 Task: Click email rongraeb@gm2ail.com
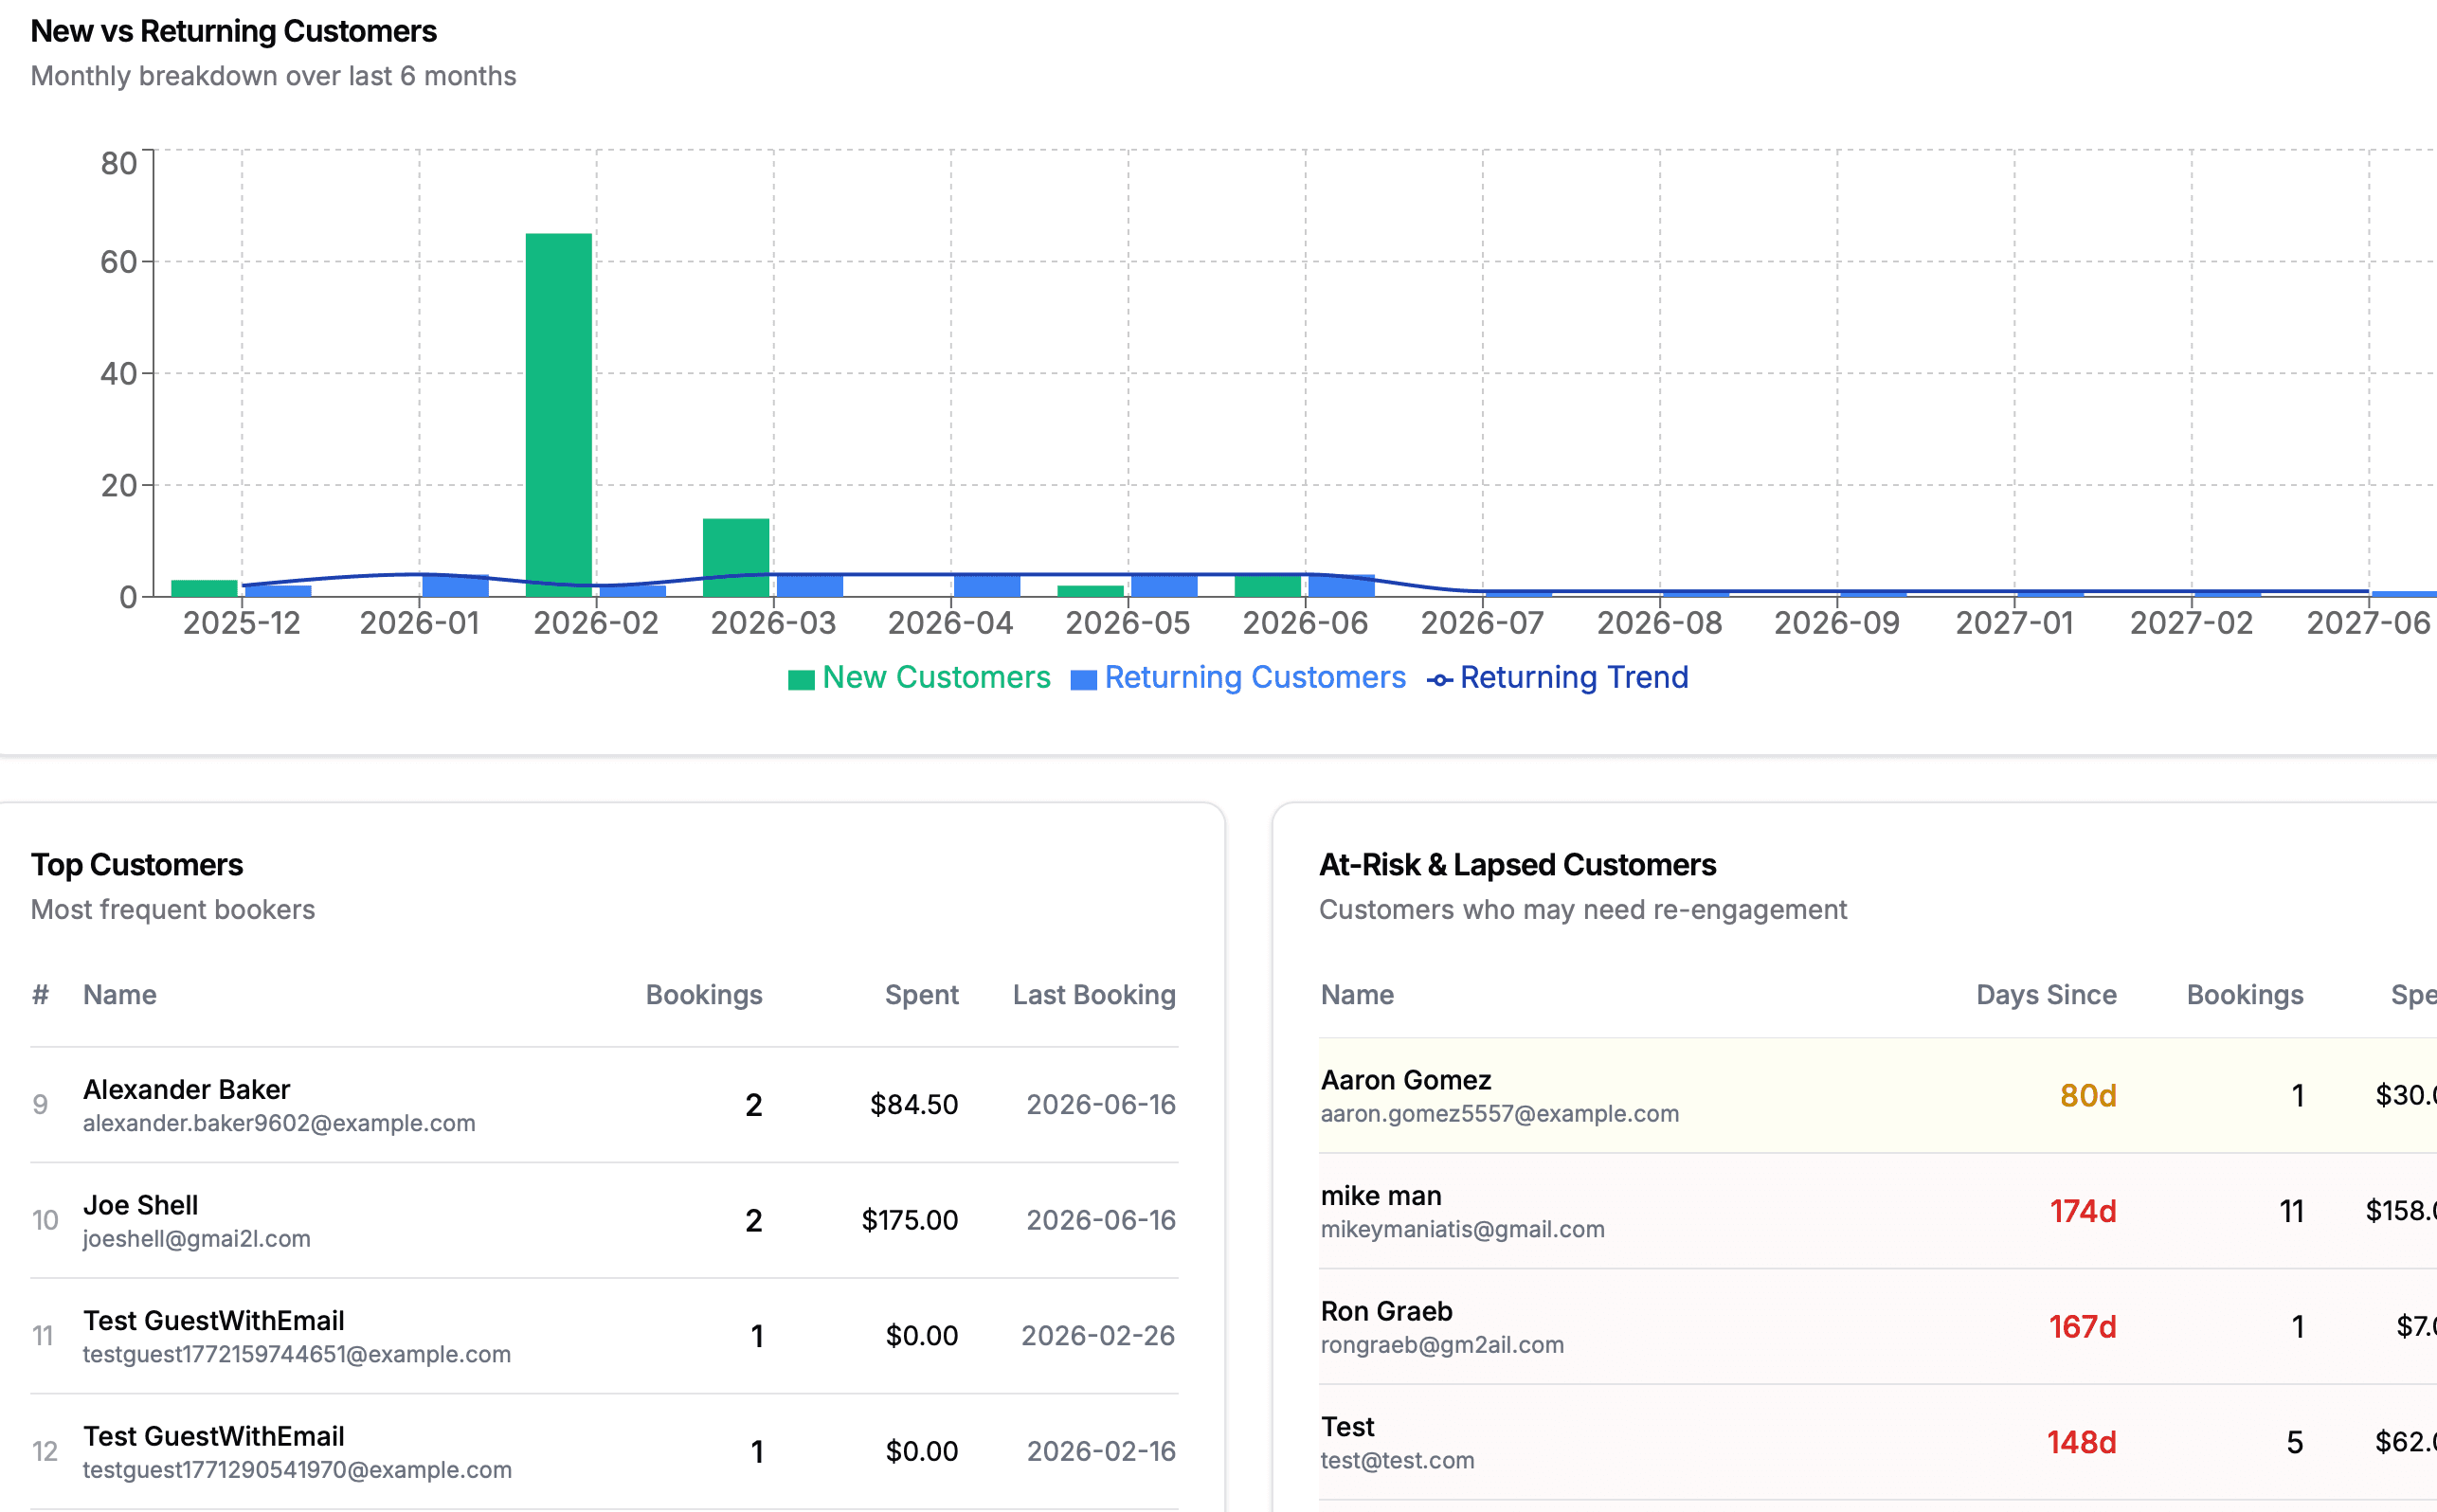click(1442, 1345)
